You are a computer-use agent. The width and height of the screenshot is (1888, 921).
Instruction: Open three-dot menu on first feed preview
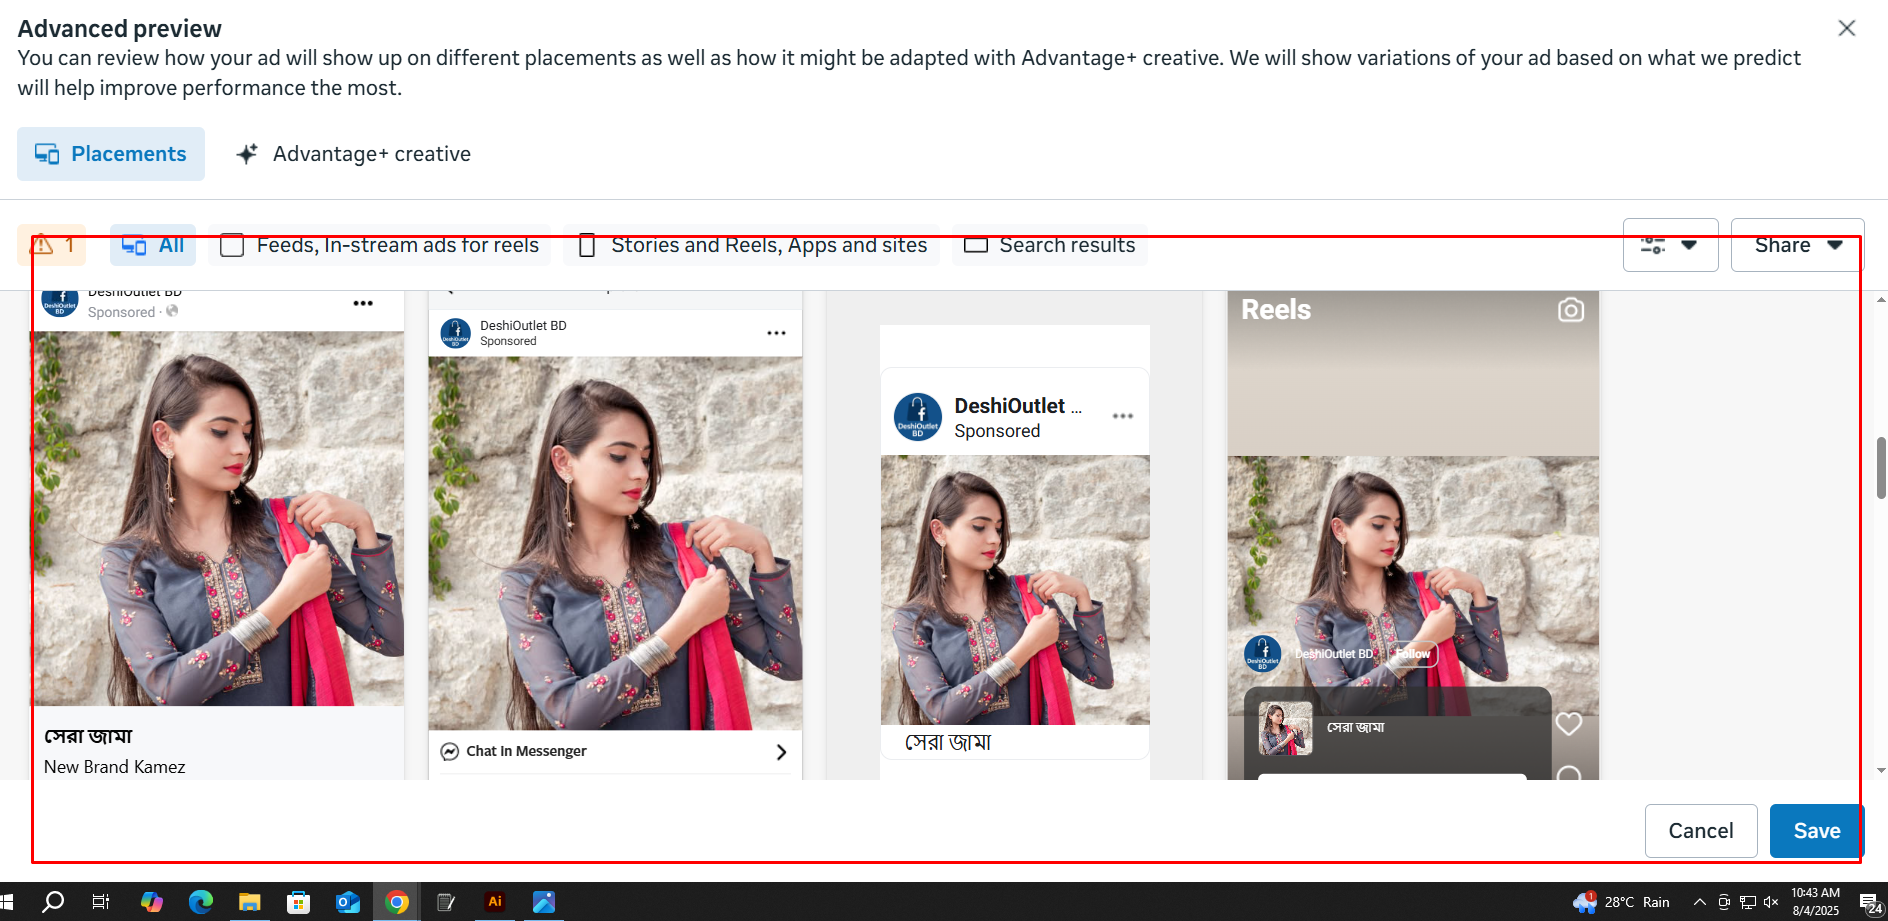click(x=363, y=303)
